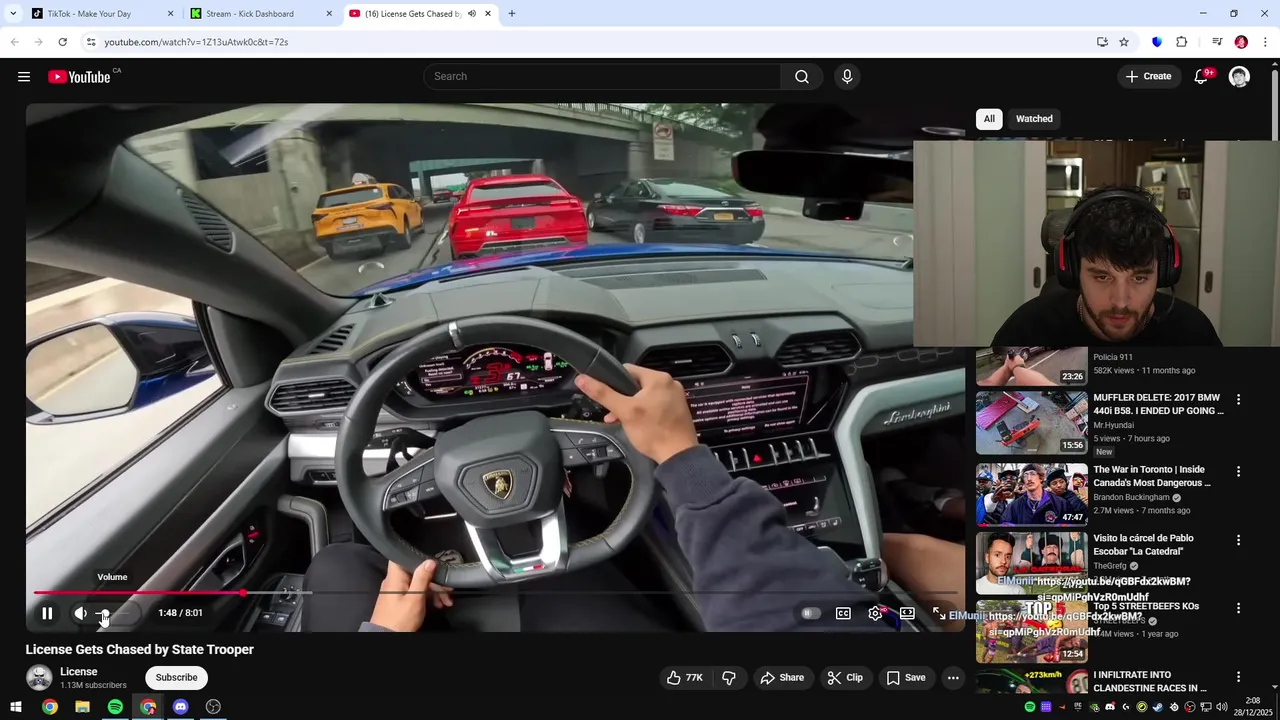The image size is (1280, 720).
Task: Open the notifications bell
Action: 1202,77
